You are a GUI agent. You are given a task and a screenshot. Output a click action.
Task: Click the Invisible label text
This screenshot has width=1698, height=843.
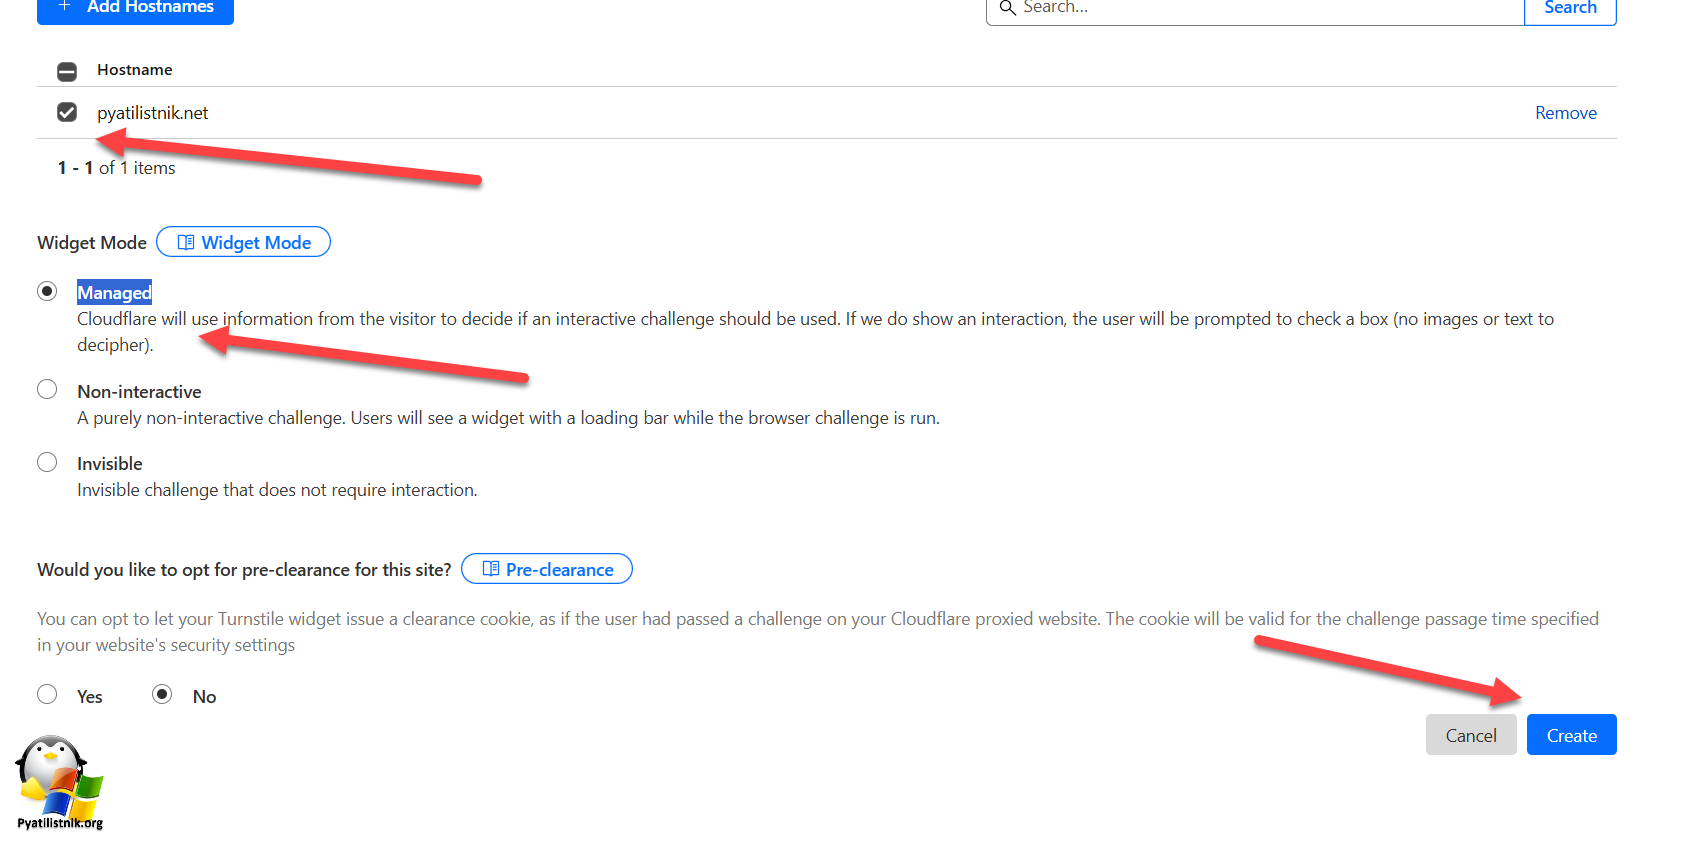pos(110,464)
